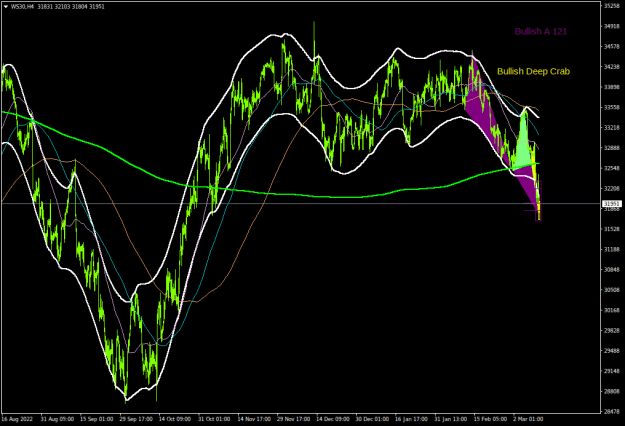Click the 34578 price axis value
The image size is (625, 426).
pyautogui.click(x=611, y=47)
